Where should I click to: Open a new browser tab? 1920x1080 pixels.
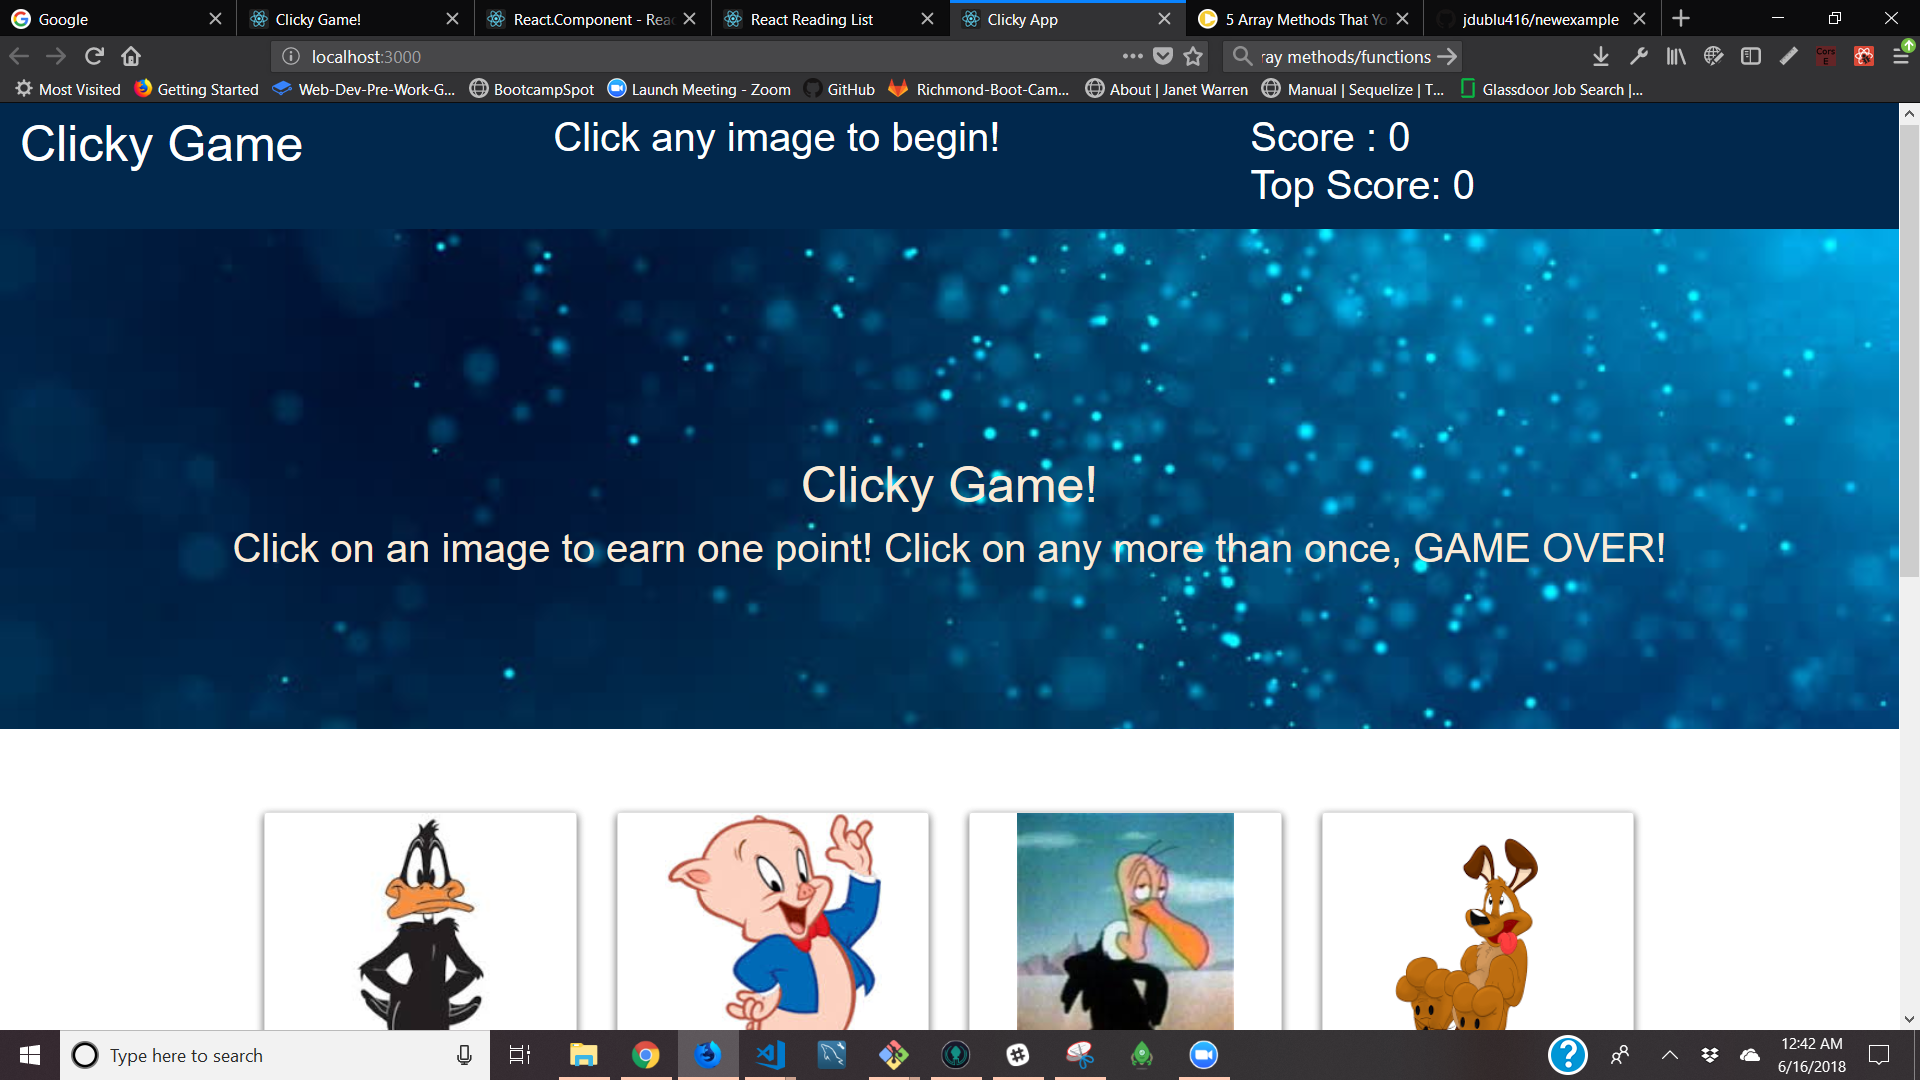click(x=1681, y=19)
